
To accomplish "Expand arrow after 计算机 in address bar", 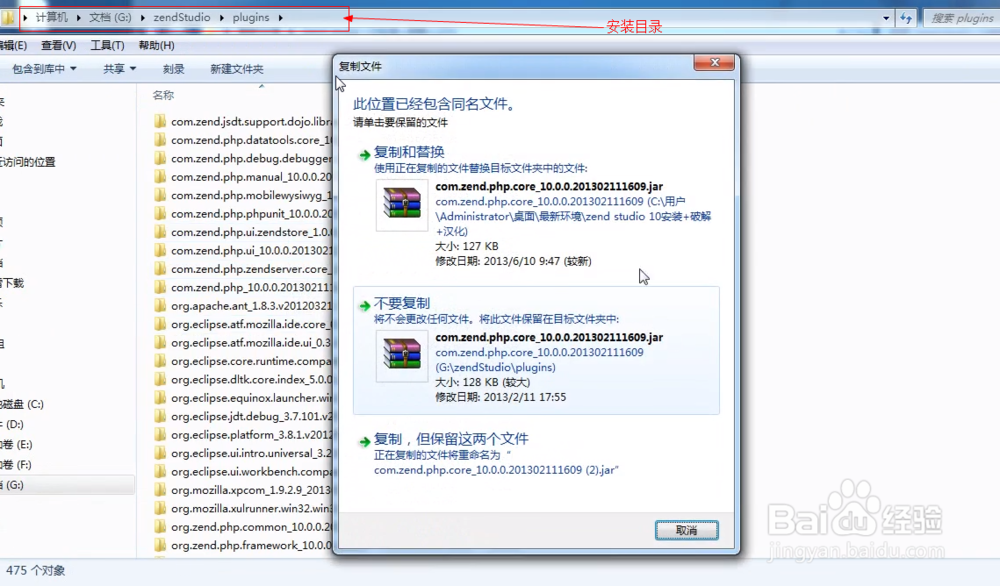I will (78, 18).
